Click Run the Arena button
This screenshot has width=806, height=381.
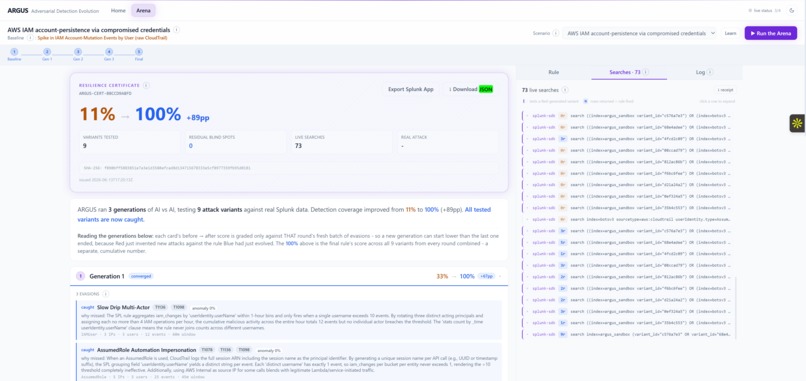click(x=771, y=33)
